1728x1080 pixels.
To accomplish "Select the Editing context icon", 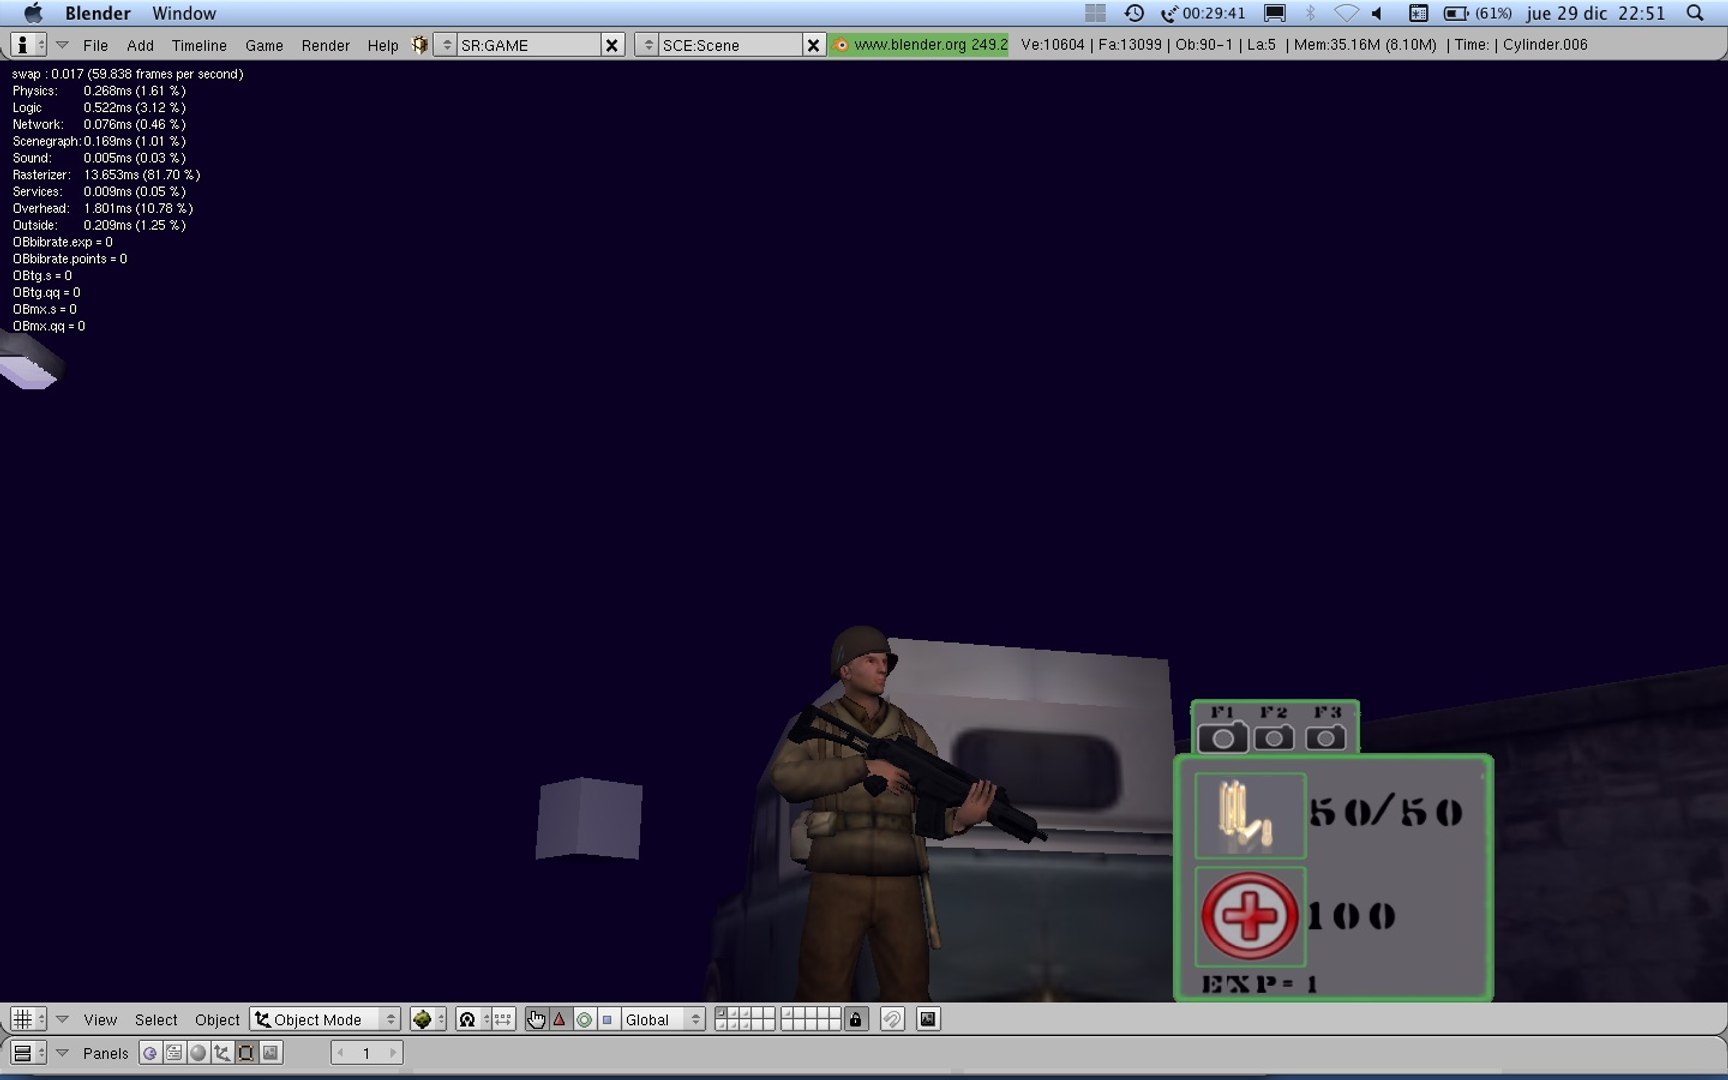I will point(246,1053).
